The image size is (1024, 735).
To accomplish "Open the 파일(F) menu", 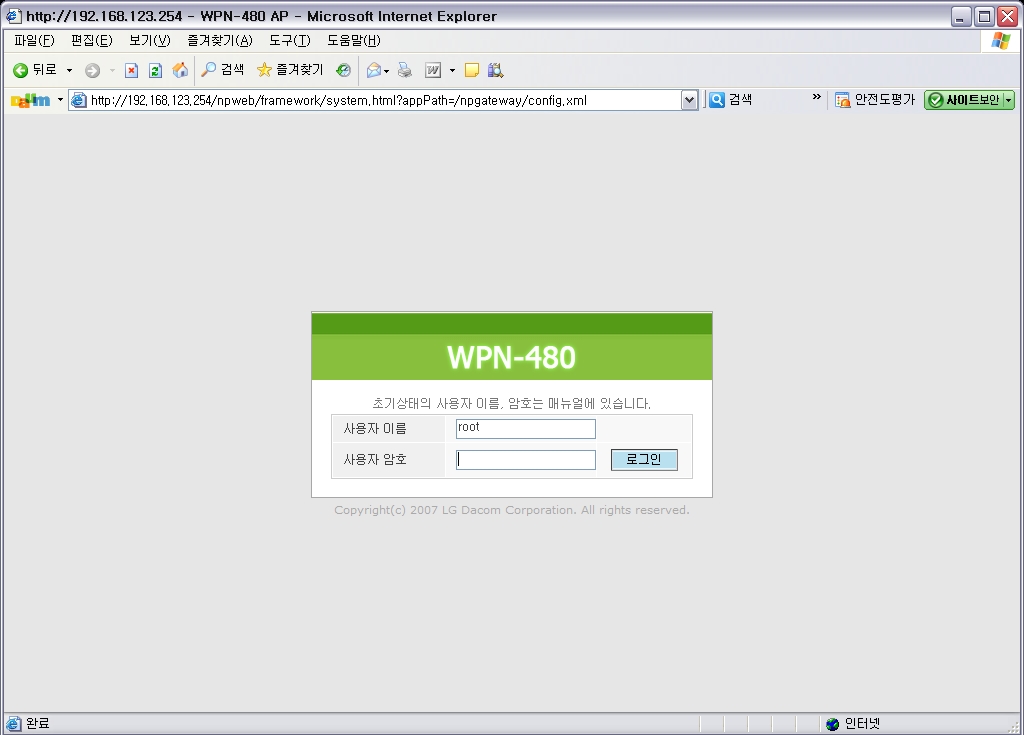I will click(x=34, y=41).
